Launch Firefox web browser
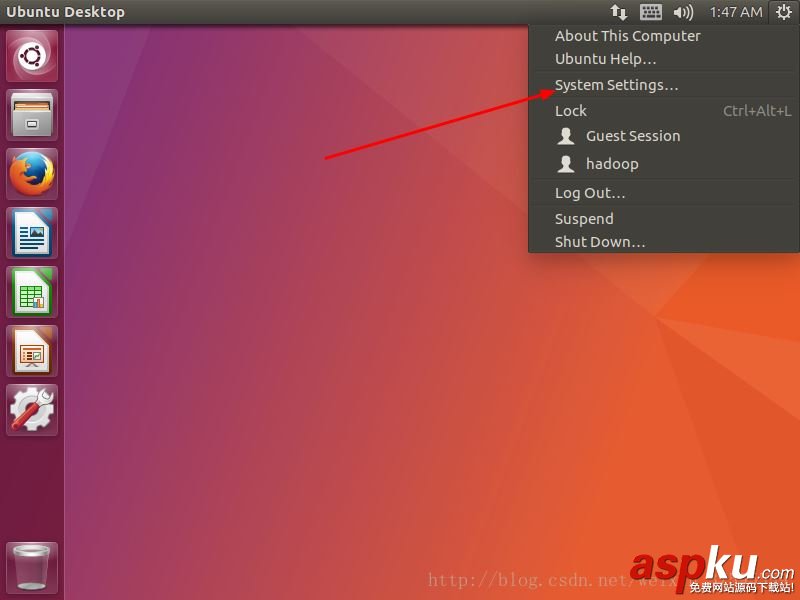800x600 pixels. tap(32, 174)
